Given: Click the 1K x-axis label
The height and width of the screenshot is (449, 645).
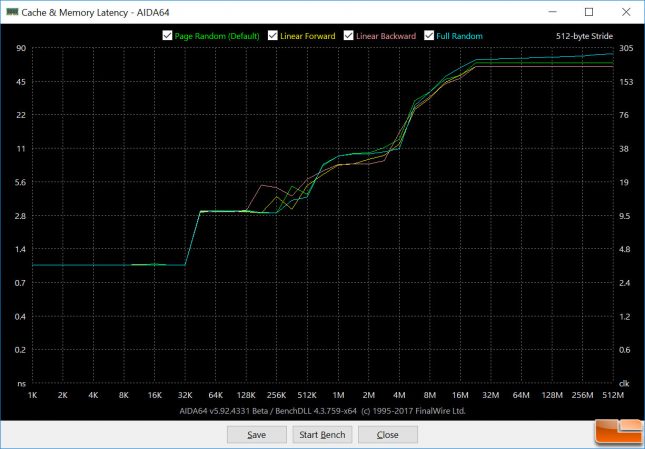Looking at the screenshot, I should 32,395.
